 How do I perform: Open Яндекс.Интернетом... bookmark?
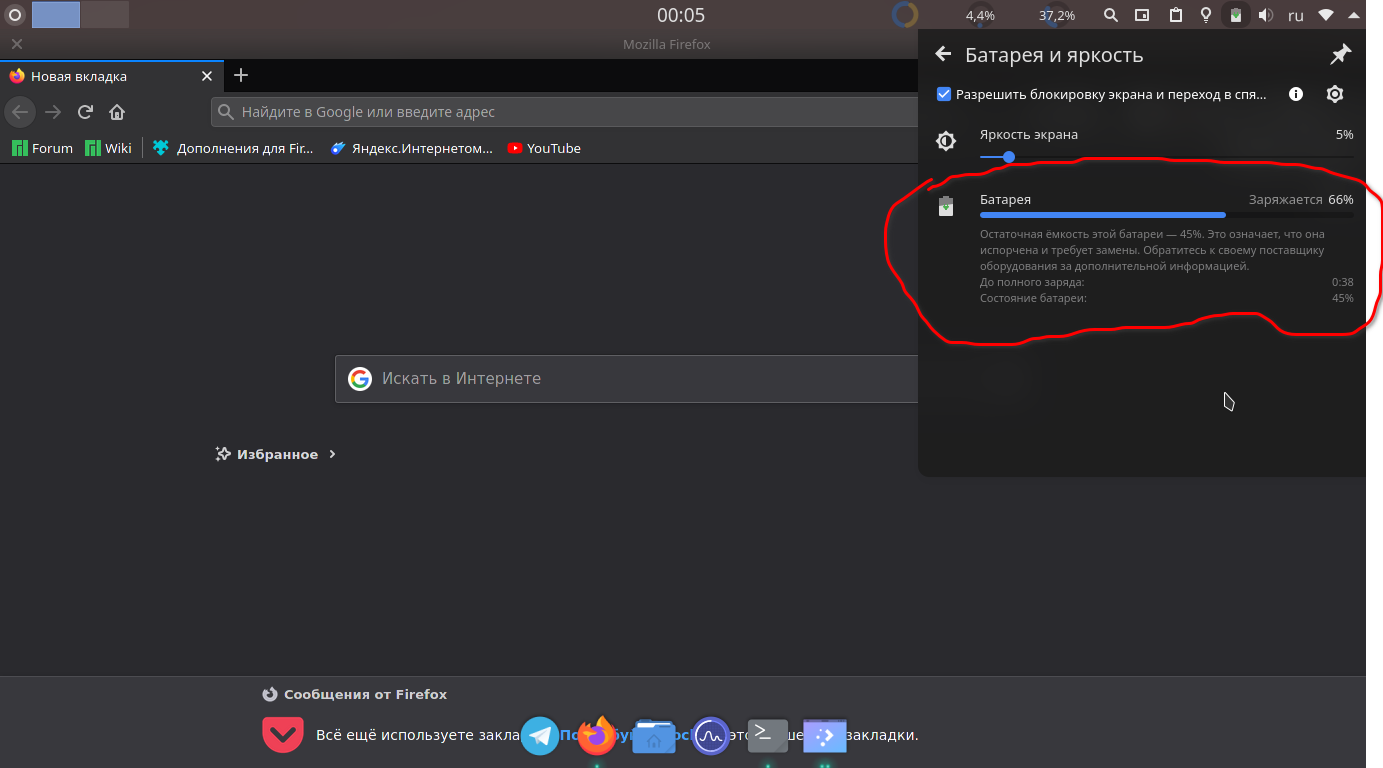412,148
